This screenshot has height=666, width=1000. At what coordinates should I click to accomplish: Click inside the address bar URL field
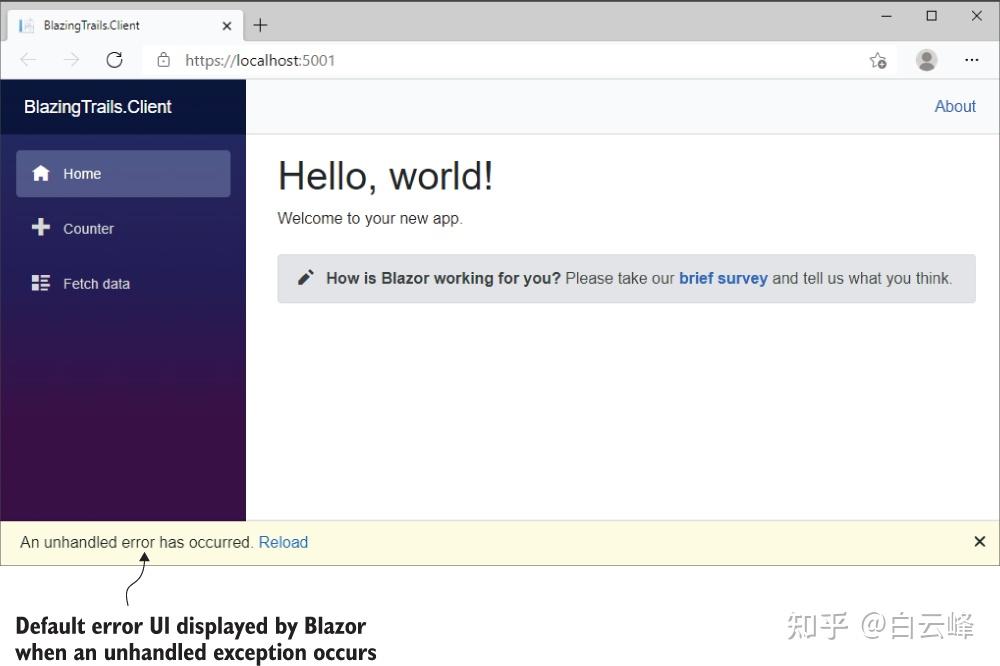pos(300,60)
